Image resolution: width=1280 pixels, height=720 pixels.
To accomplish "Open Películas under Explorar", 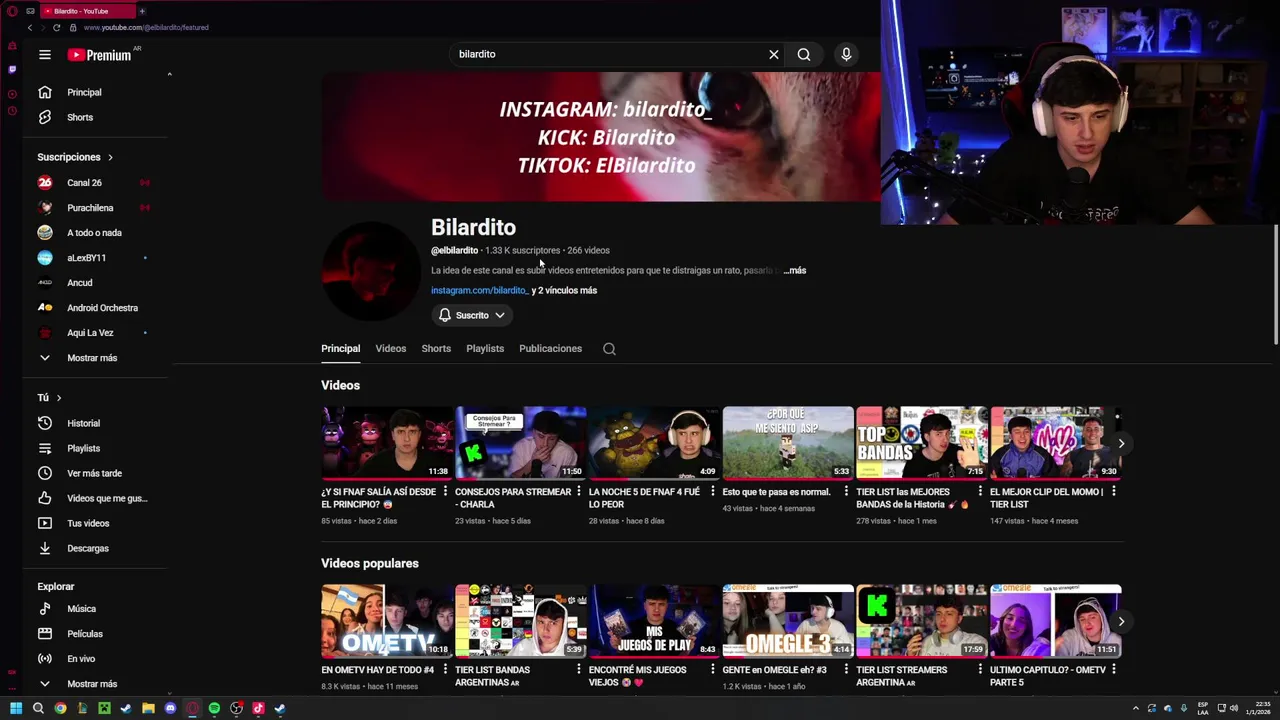I will [97, 633].
